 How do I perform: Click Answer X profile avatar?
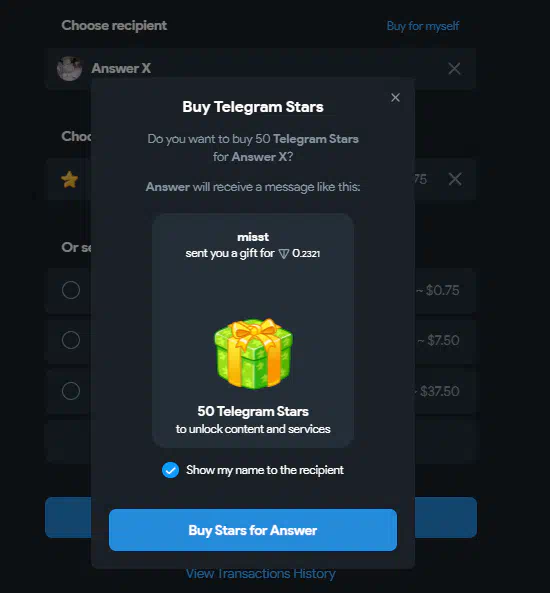(x=69, y=68)
